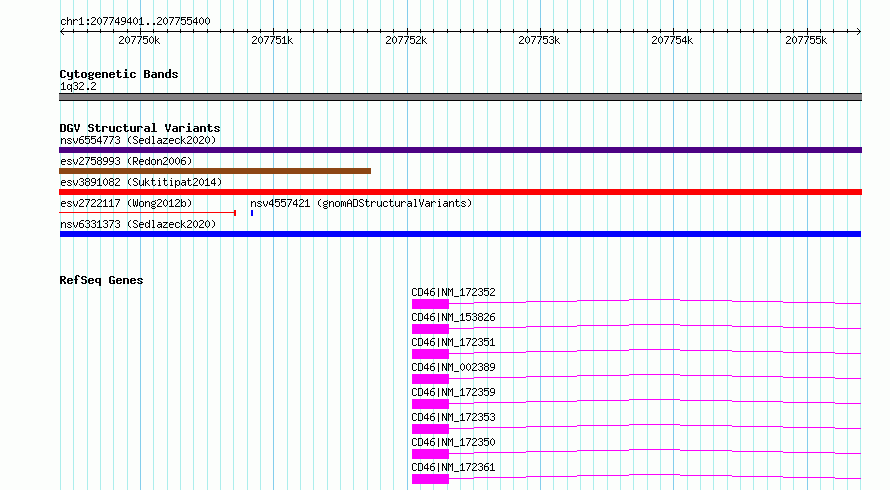The height and width of the screenshot is (490, 890).
Task: Click the small blue nsv4557421 variant marker
Action: (x=252, y=213)
